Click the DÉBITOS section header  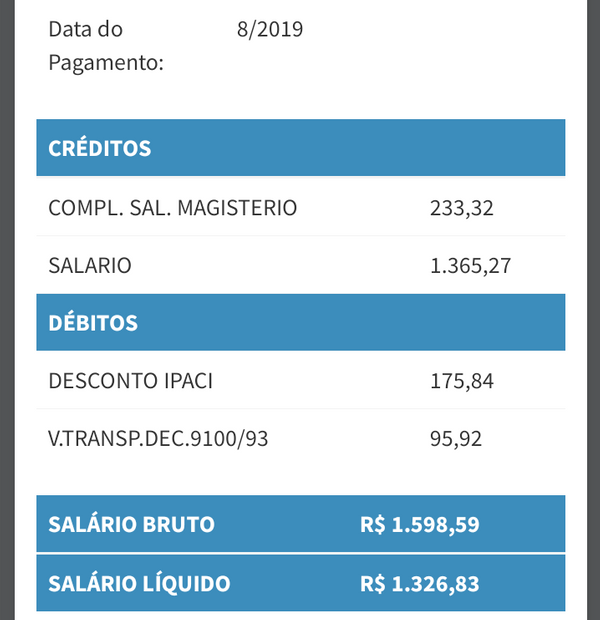[93, 323]
